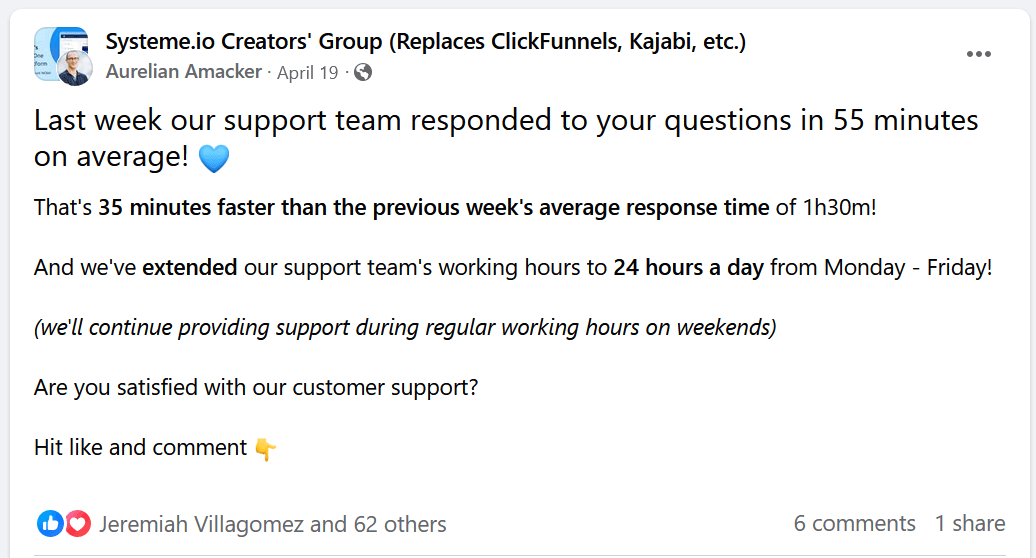Click the author's round profile picture

point(74,68)
